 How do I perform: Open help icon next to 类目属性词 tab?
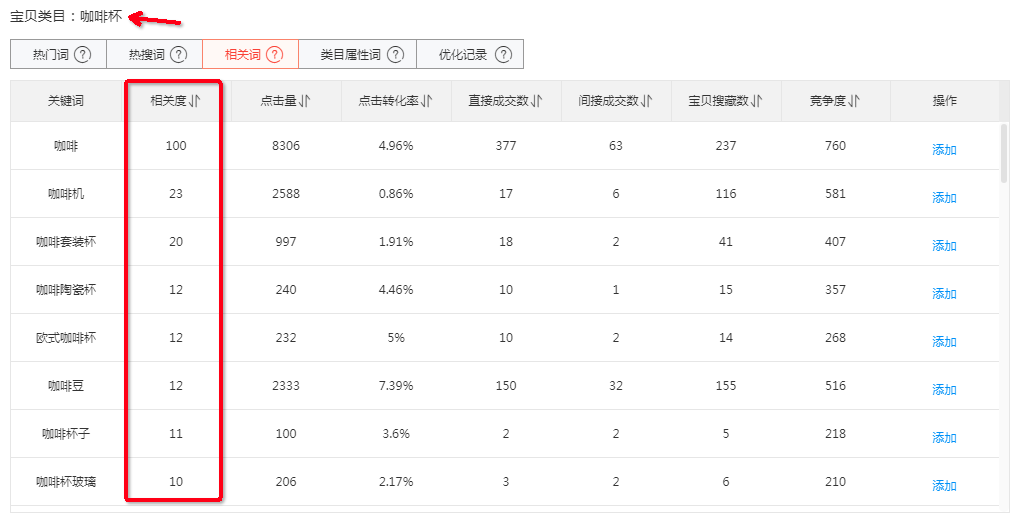395,54
